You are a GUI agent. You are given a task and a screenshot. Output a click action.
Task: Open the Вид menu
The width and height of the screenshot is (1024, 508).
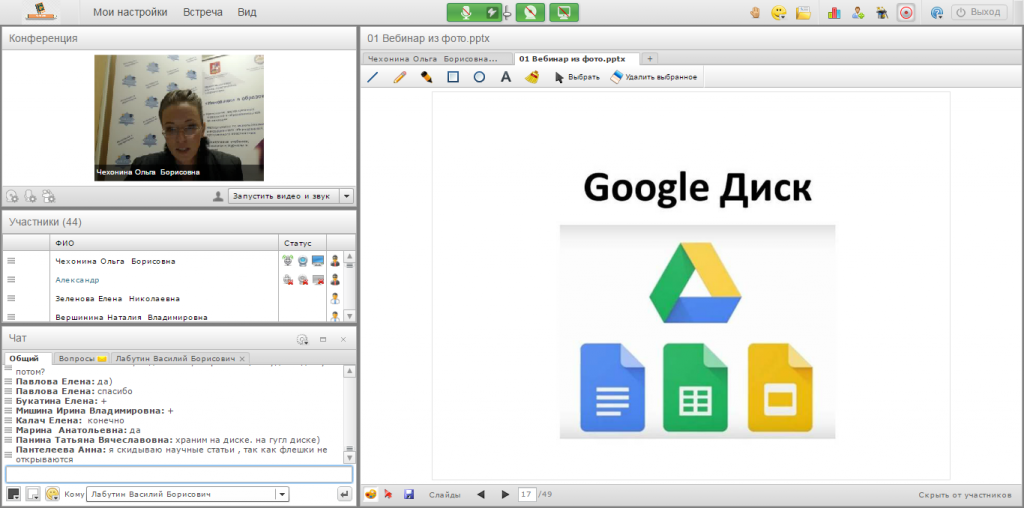coord(247,12)
